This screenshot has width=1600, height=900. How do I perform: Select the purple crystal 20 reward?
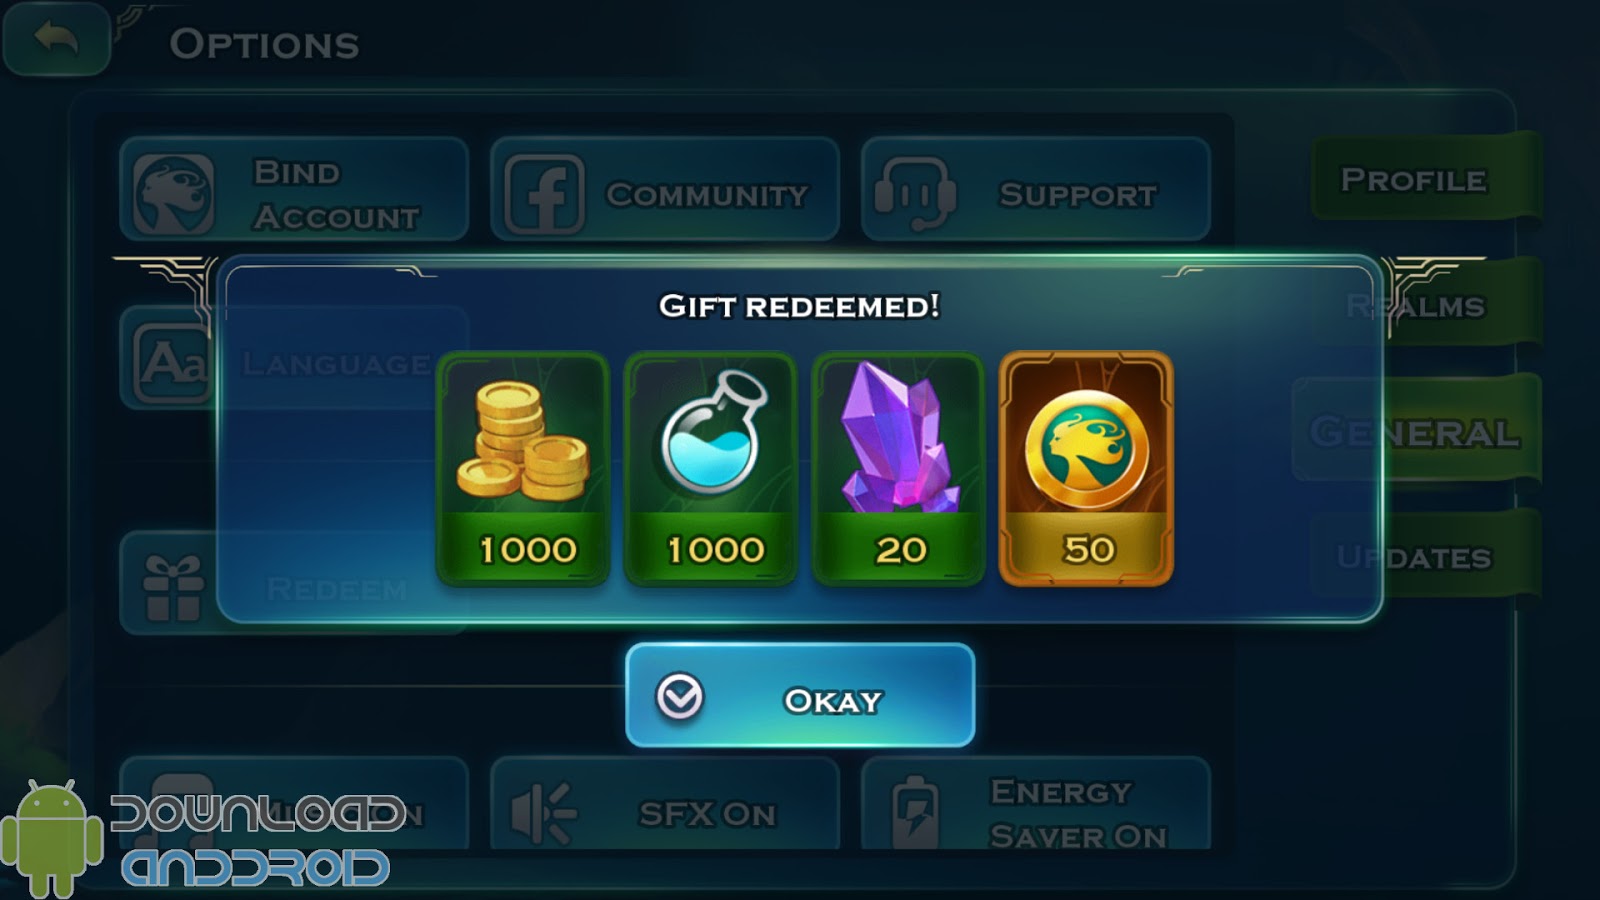[x=898, y=468]
